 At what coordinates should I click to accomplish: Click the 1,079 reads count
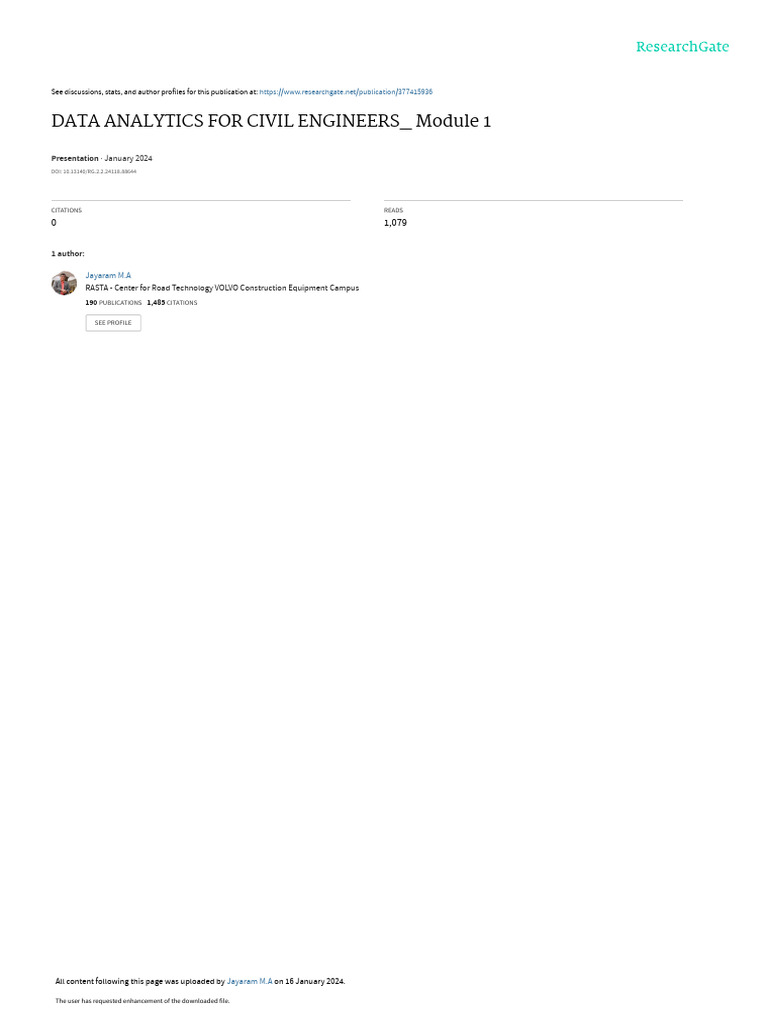(x=395, y=223)
